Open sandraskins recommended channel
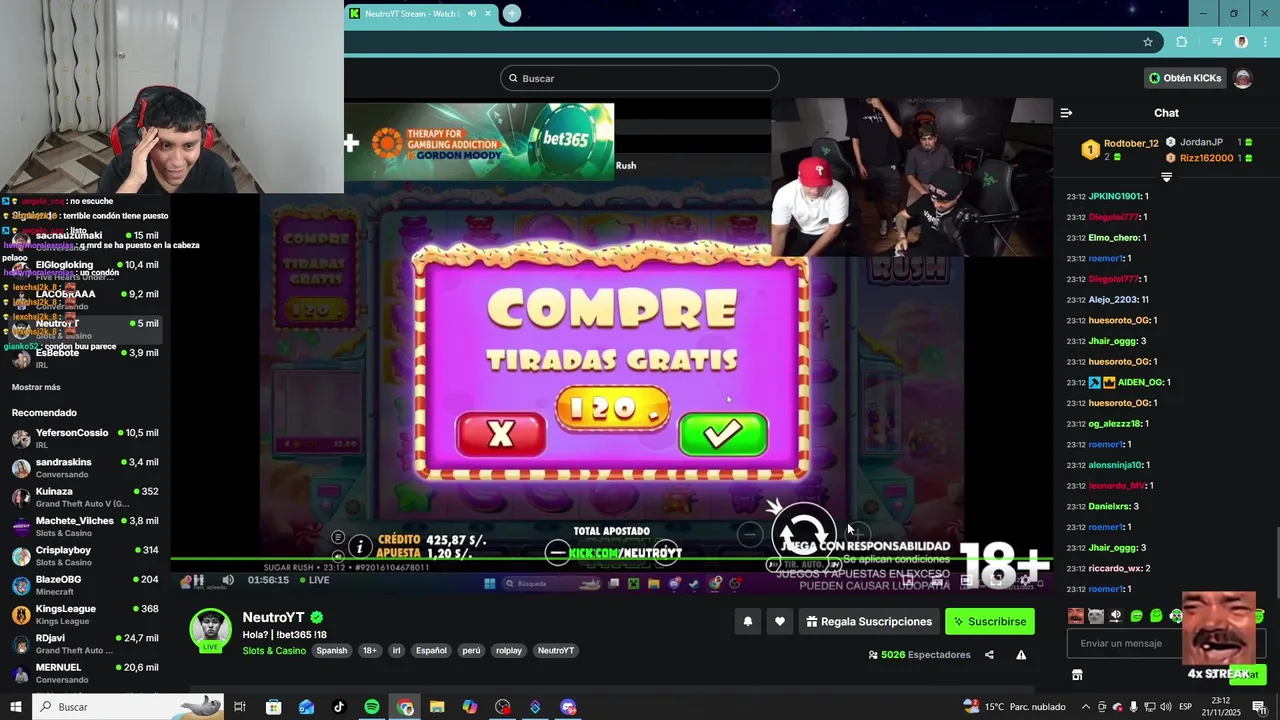The height and width of the screenshot is (720, 1280). (x=85, y=468)
